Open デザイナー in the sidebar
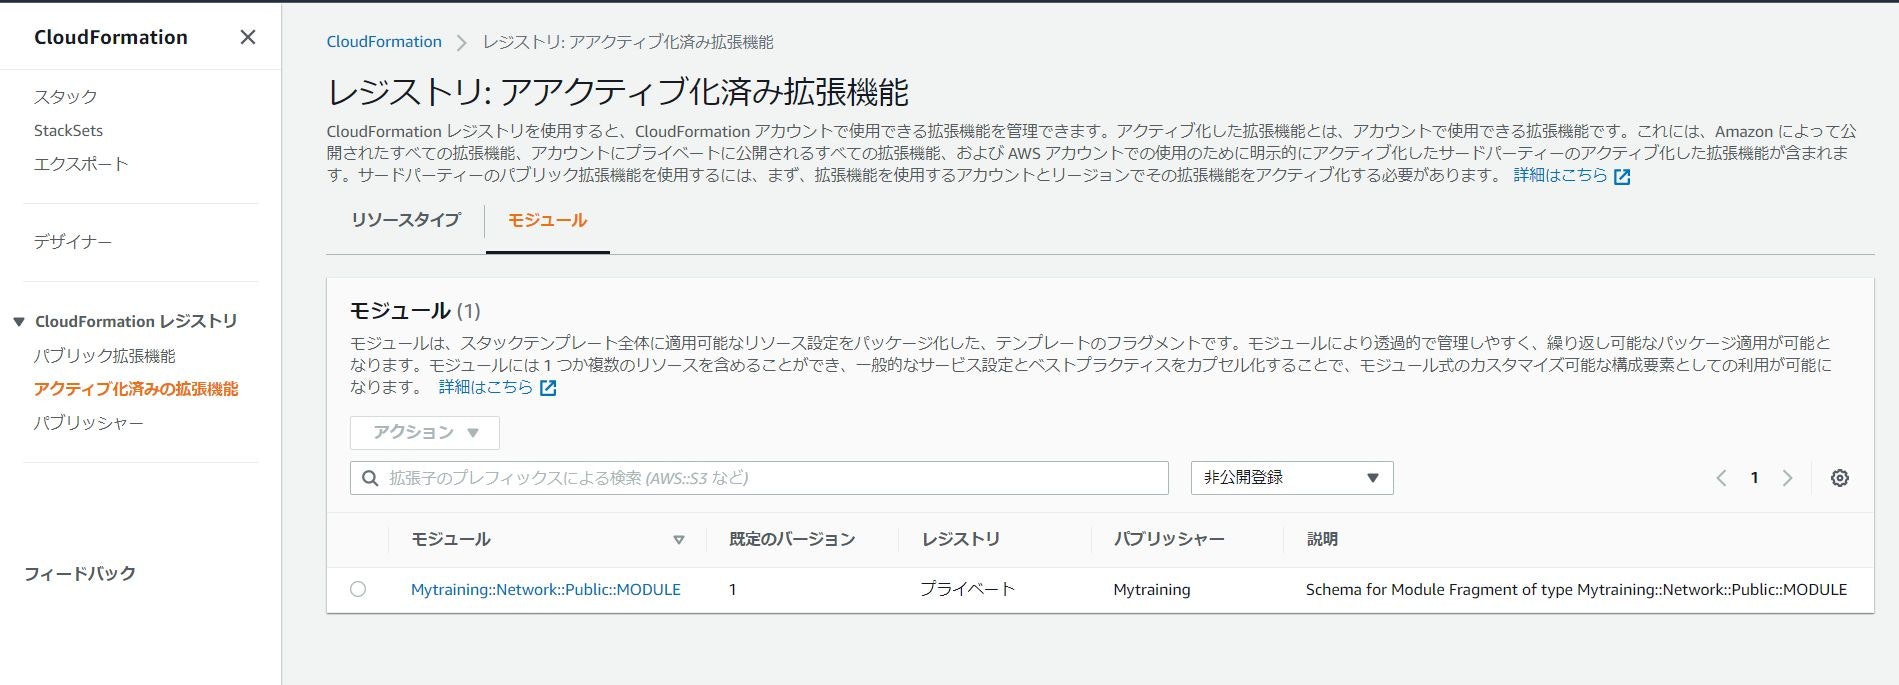This screenshot has height=685, width=1899. (72, 242)
